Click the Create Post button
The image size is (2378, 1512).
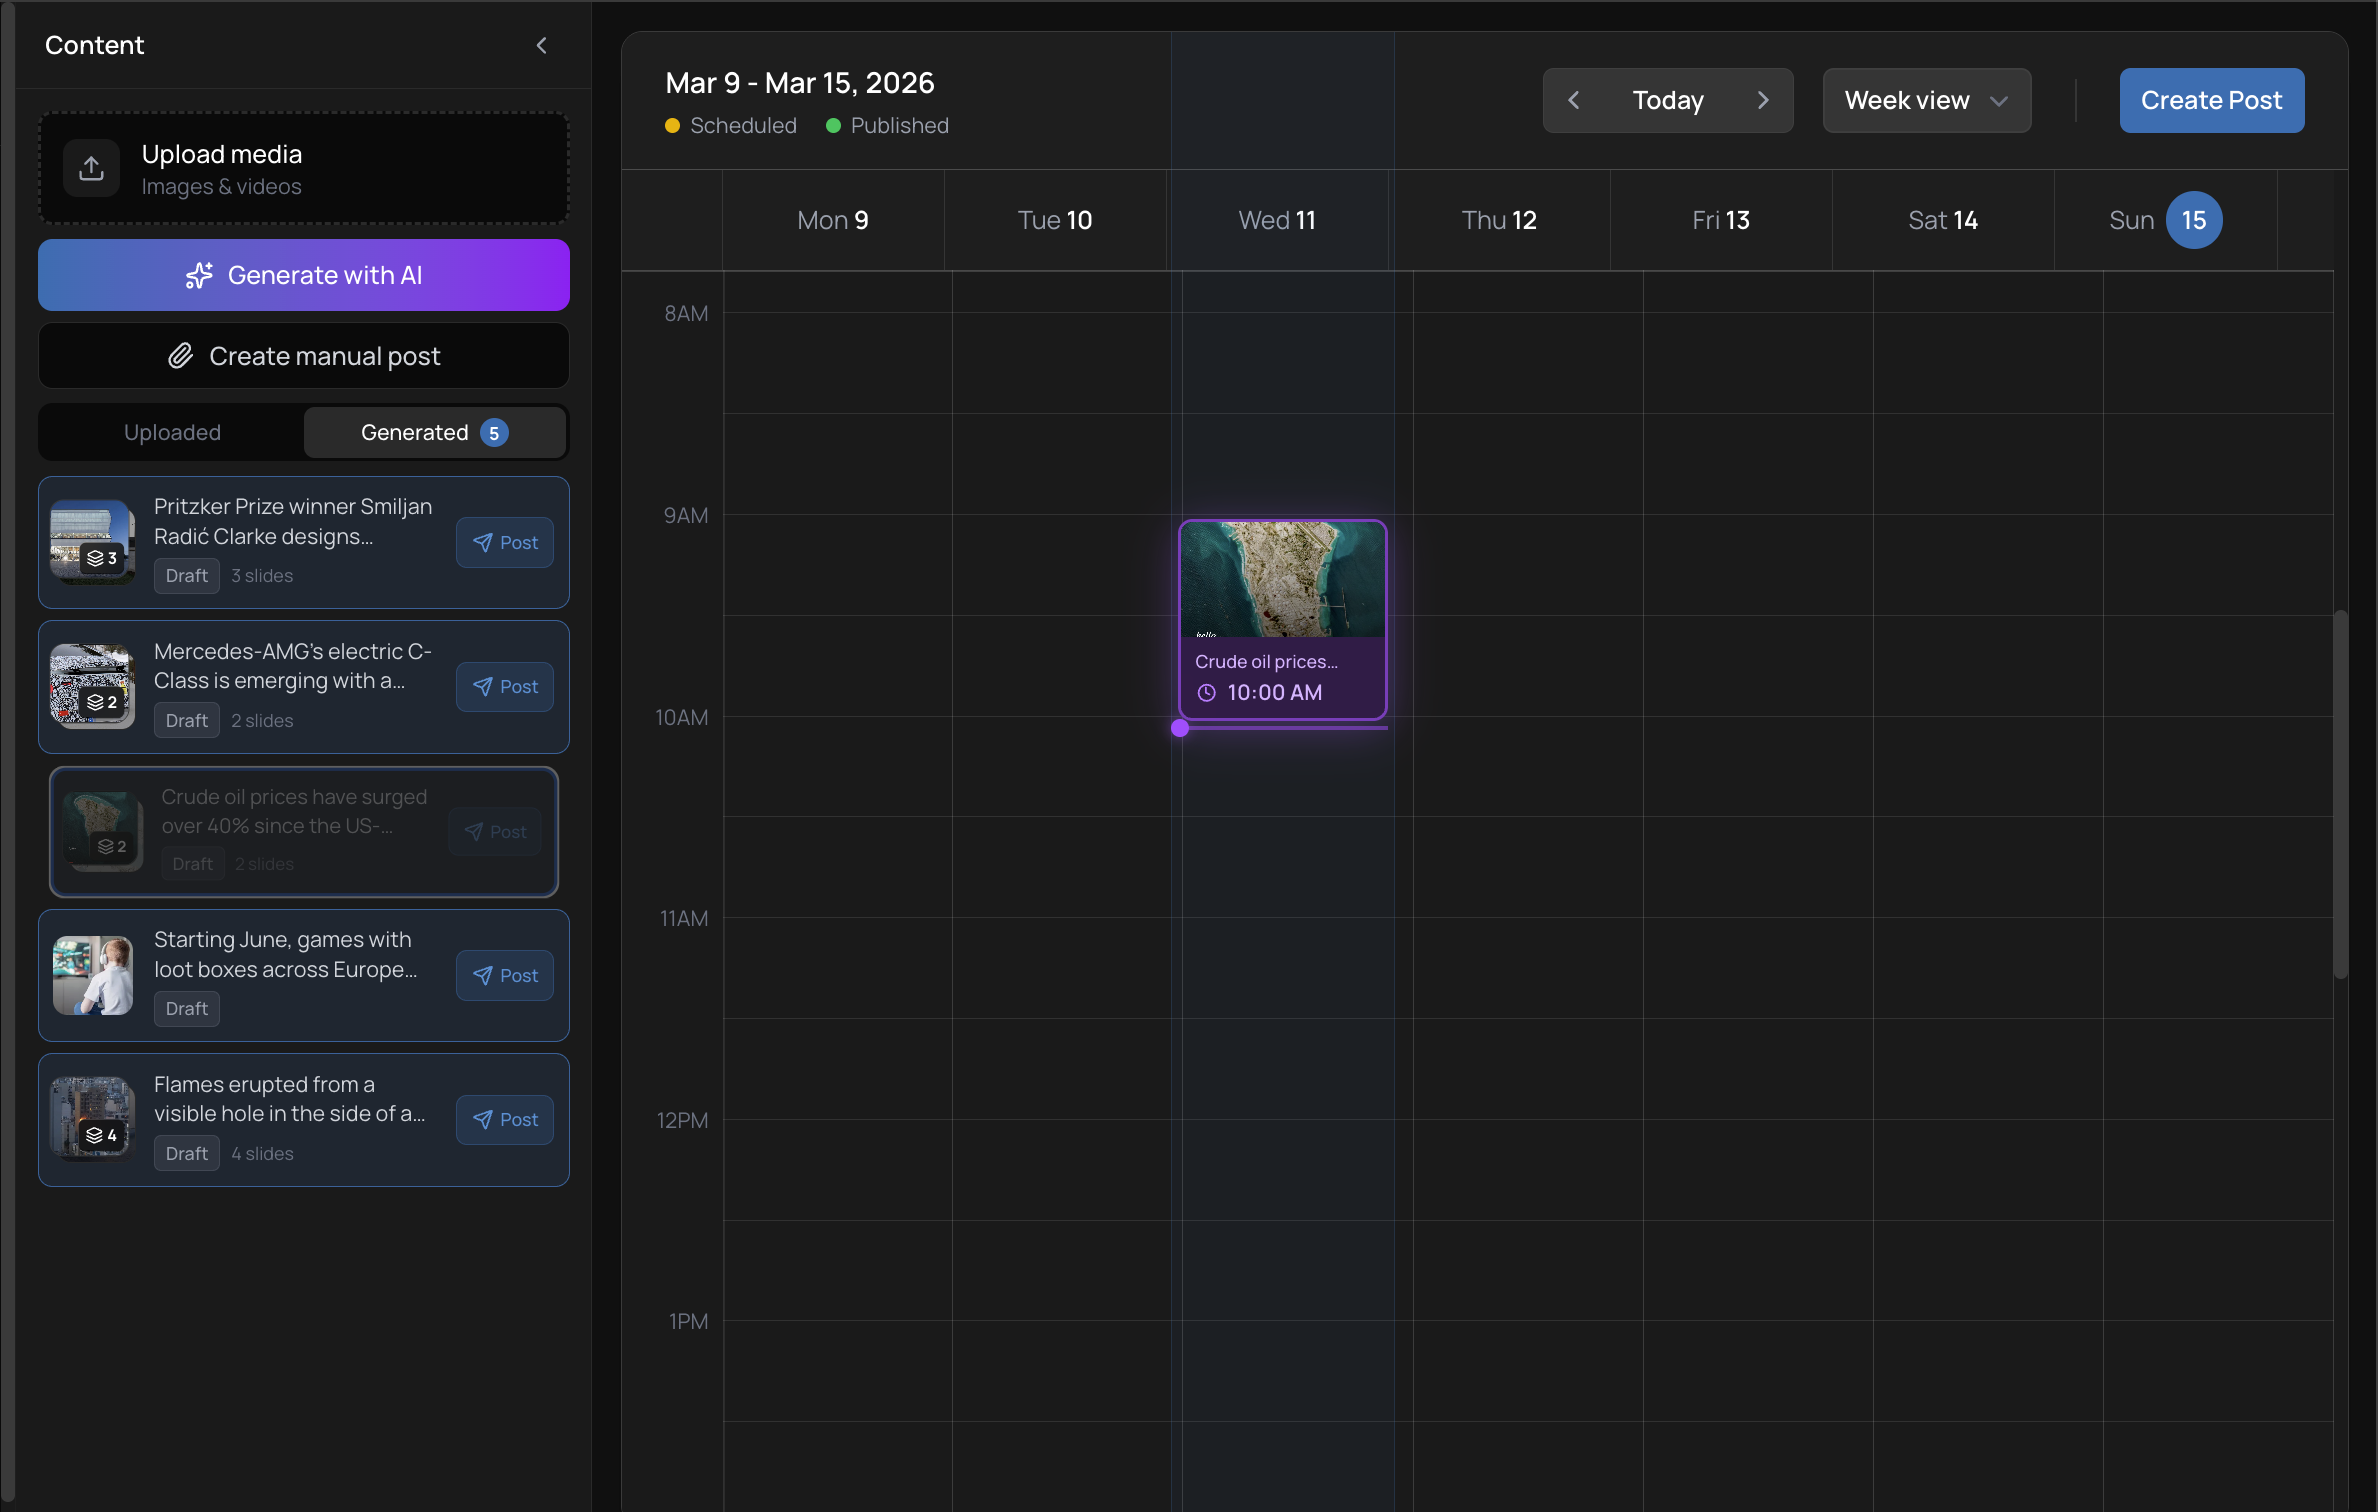(2211, 100)
